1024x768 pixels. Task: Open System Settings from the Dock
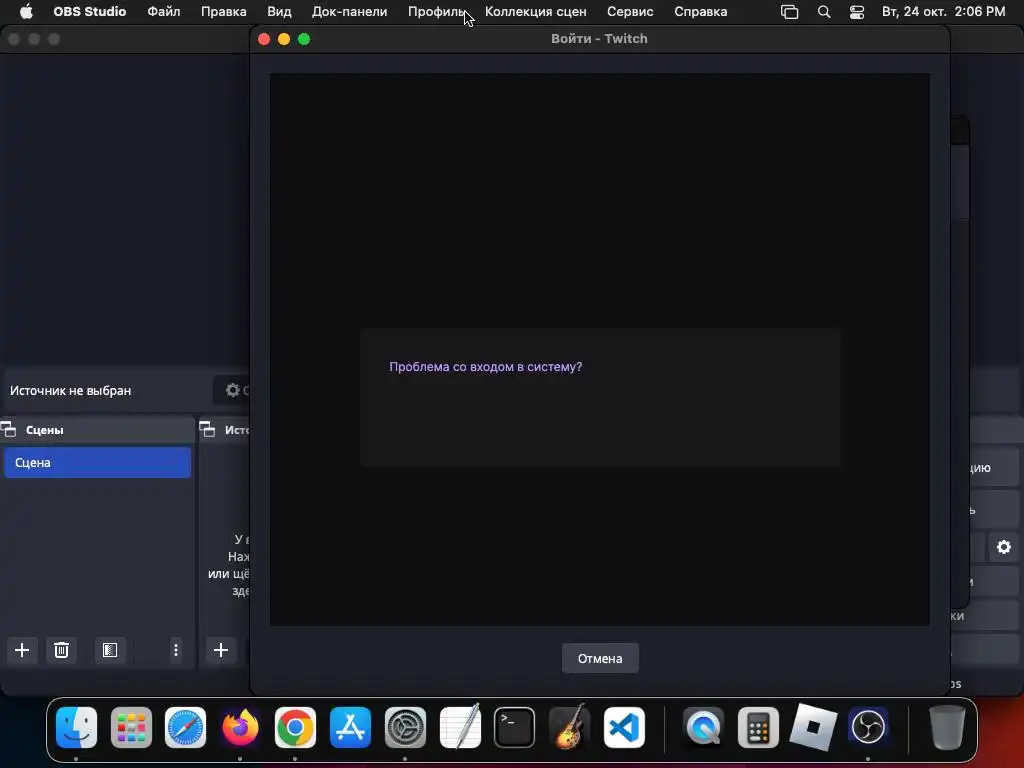click(405, 727)
